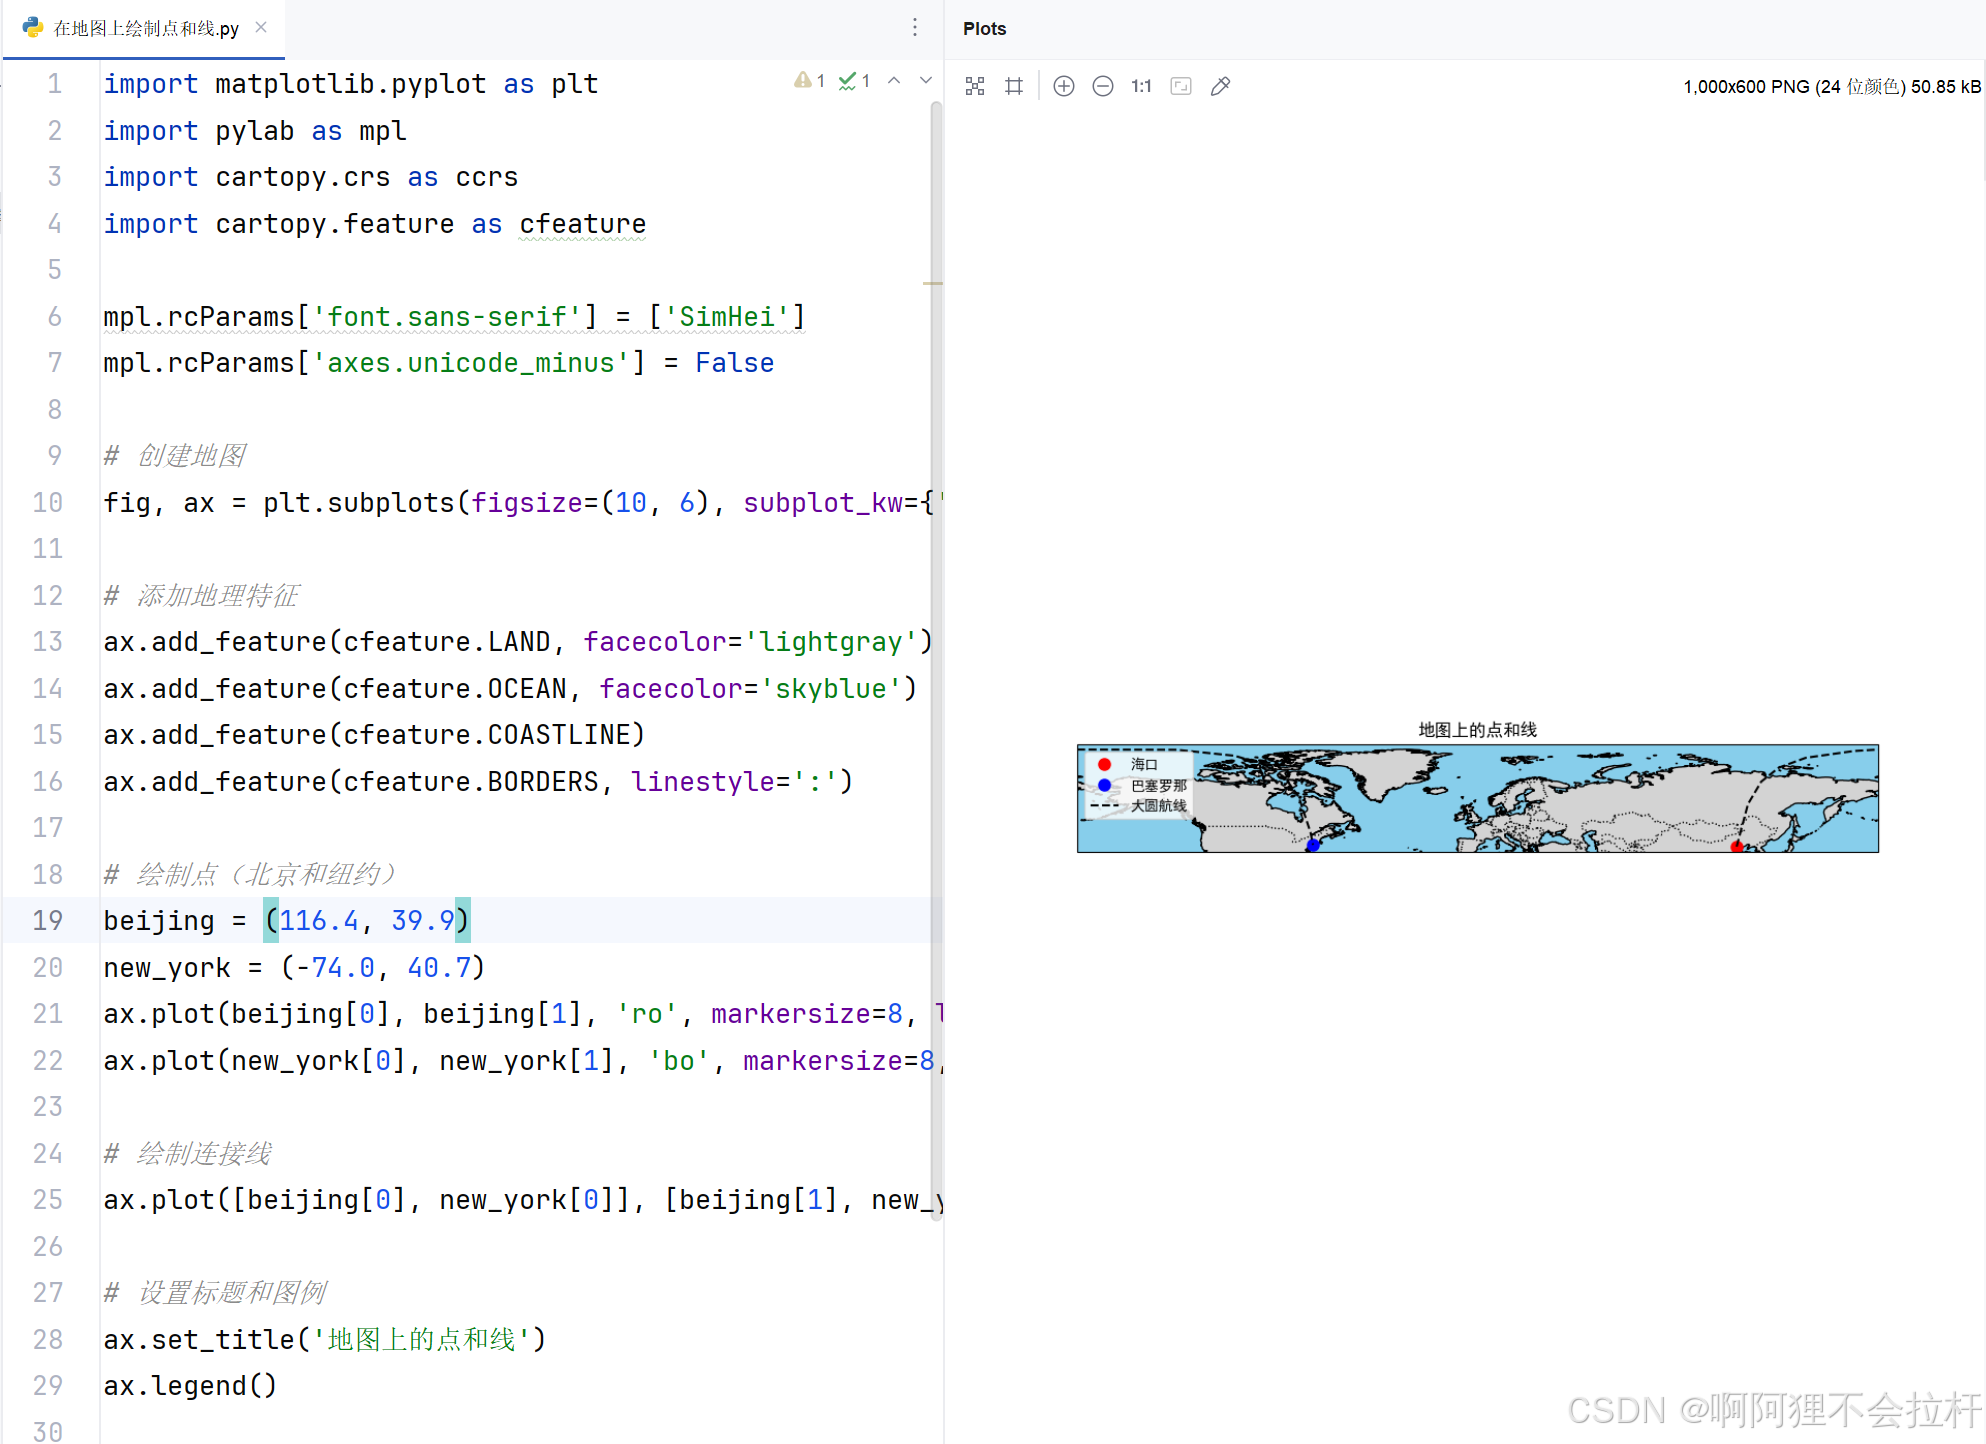Zoom out of the plot image
The image size is (1986, 1444).
pyautogui.click(x=1103, y=86)
